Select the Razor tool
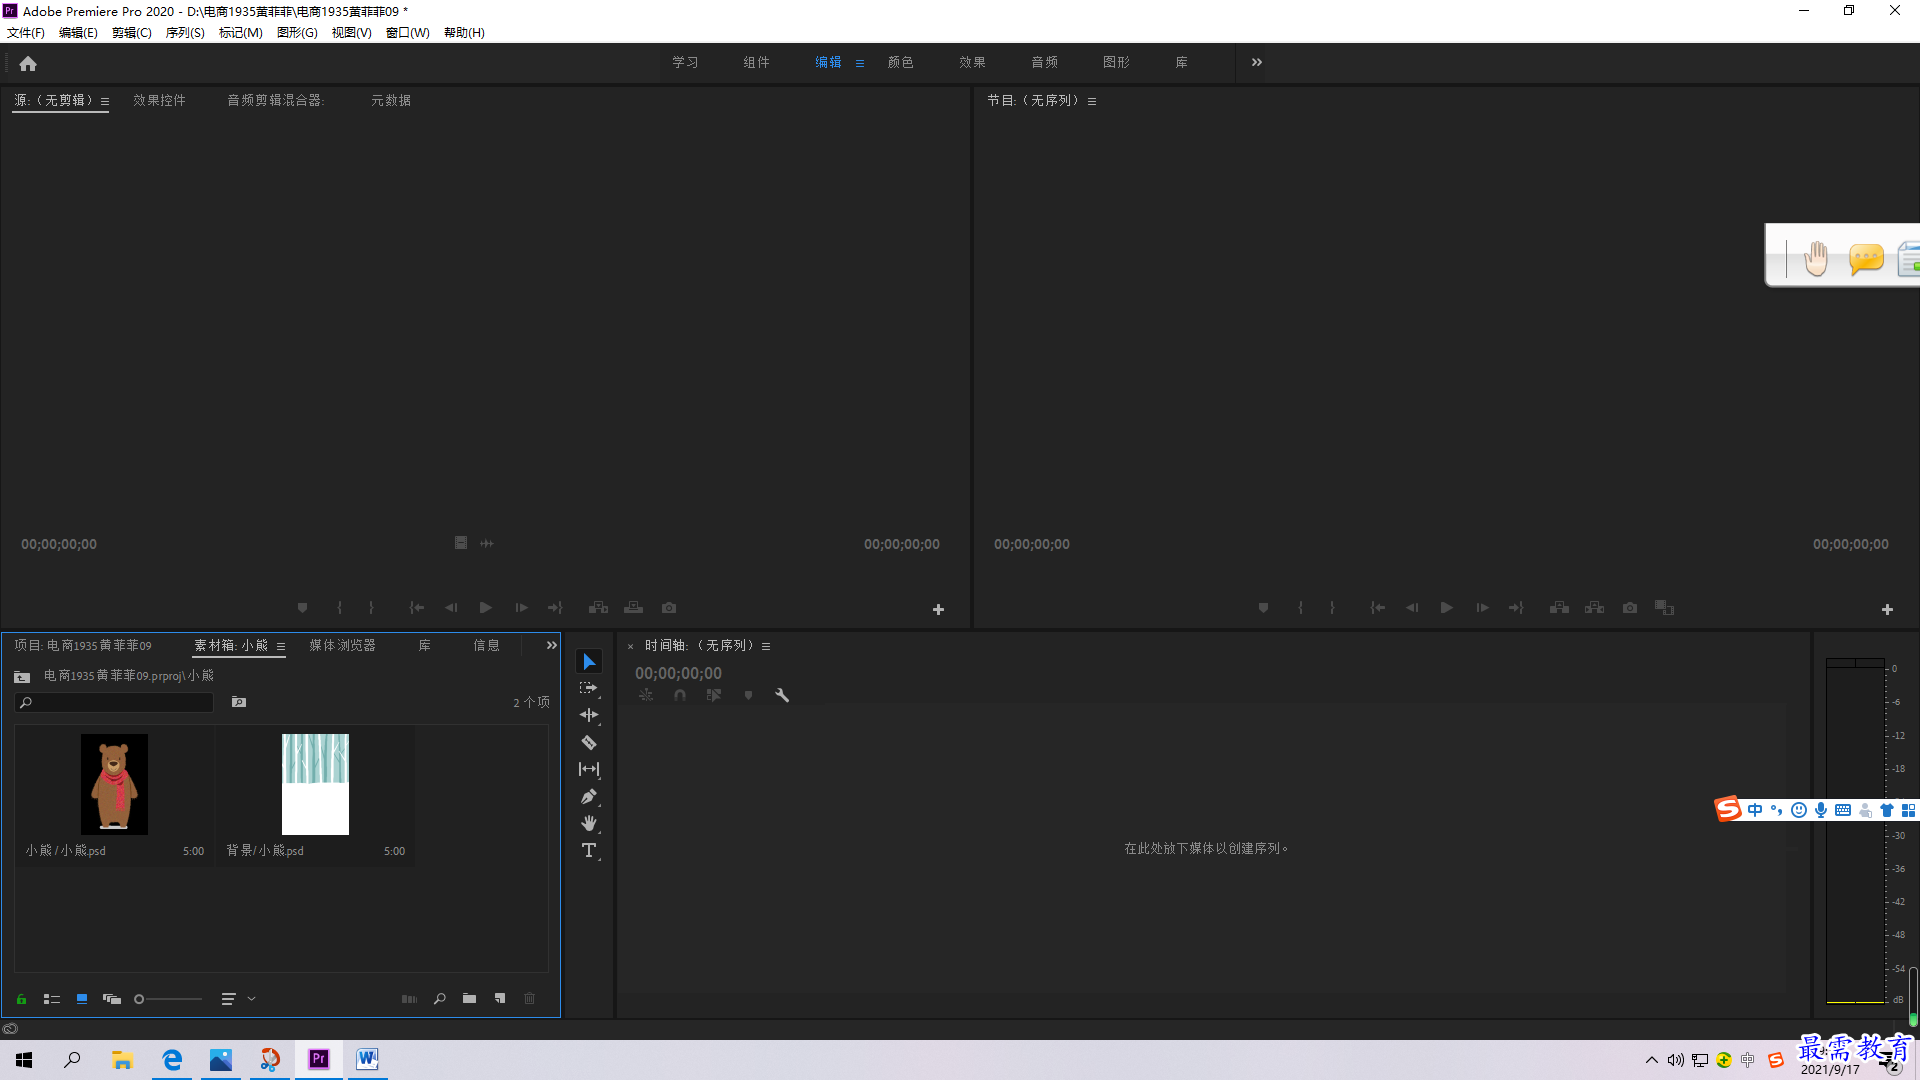1920x1080 pixels. 589,742
